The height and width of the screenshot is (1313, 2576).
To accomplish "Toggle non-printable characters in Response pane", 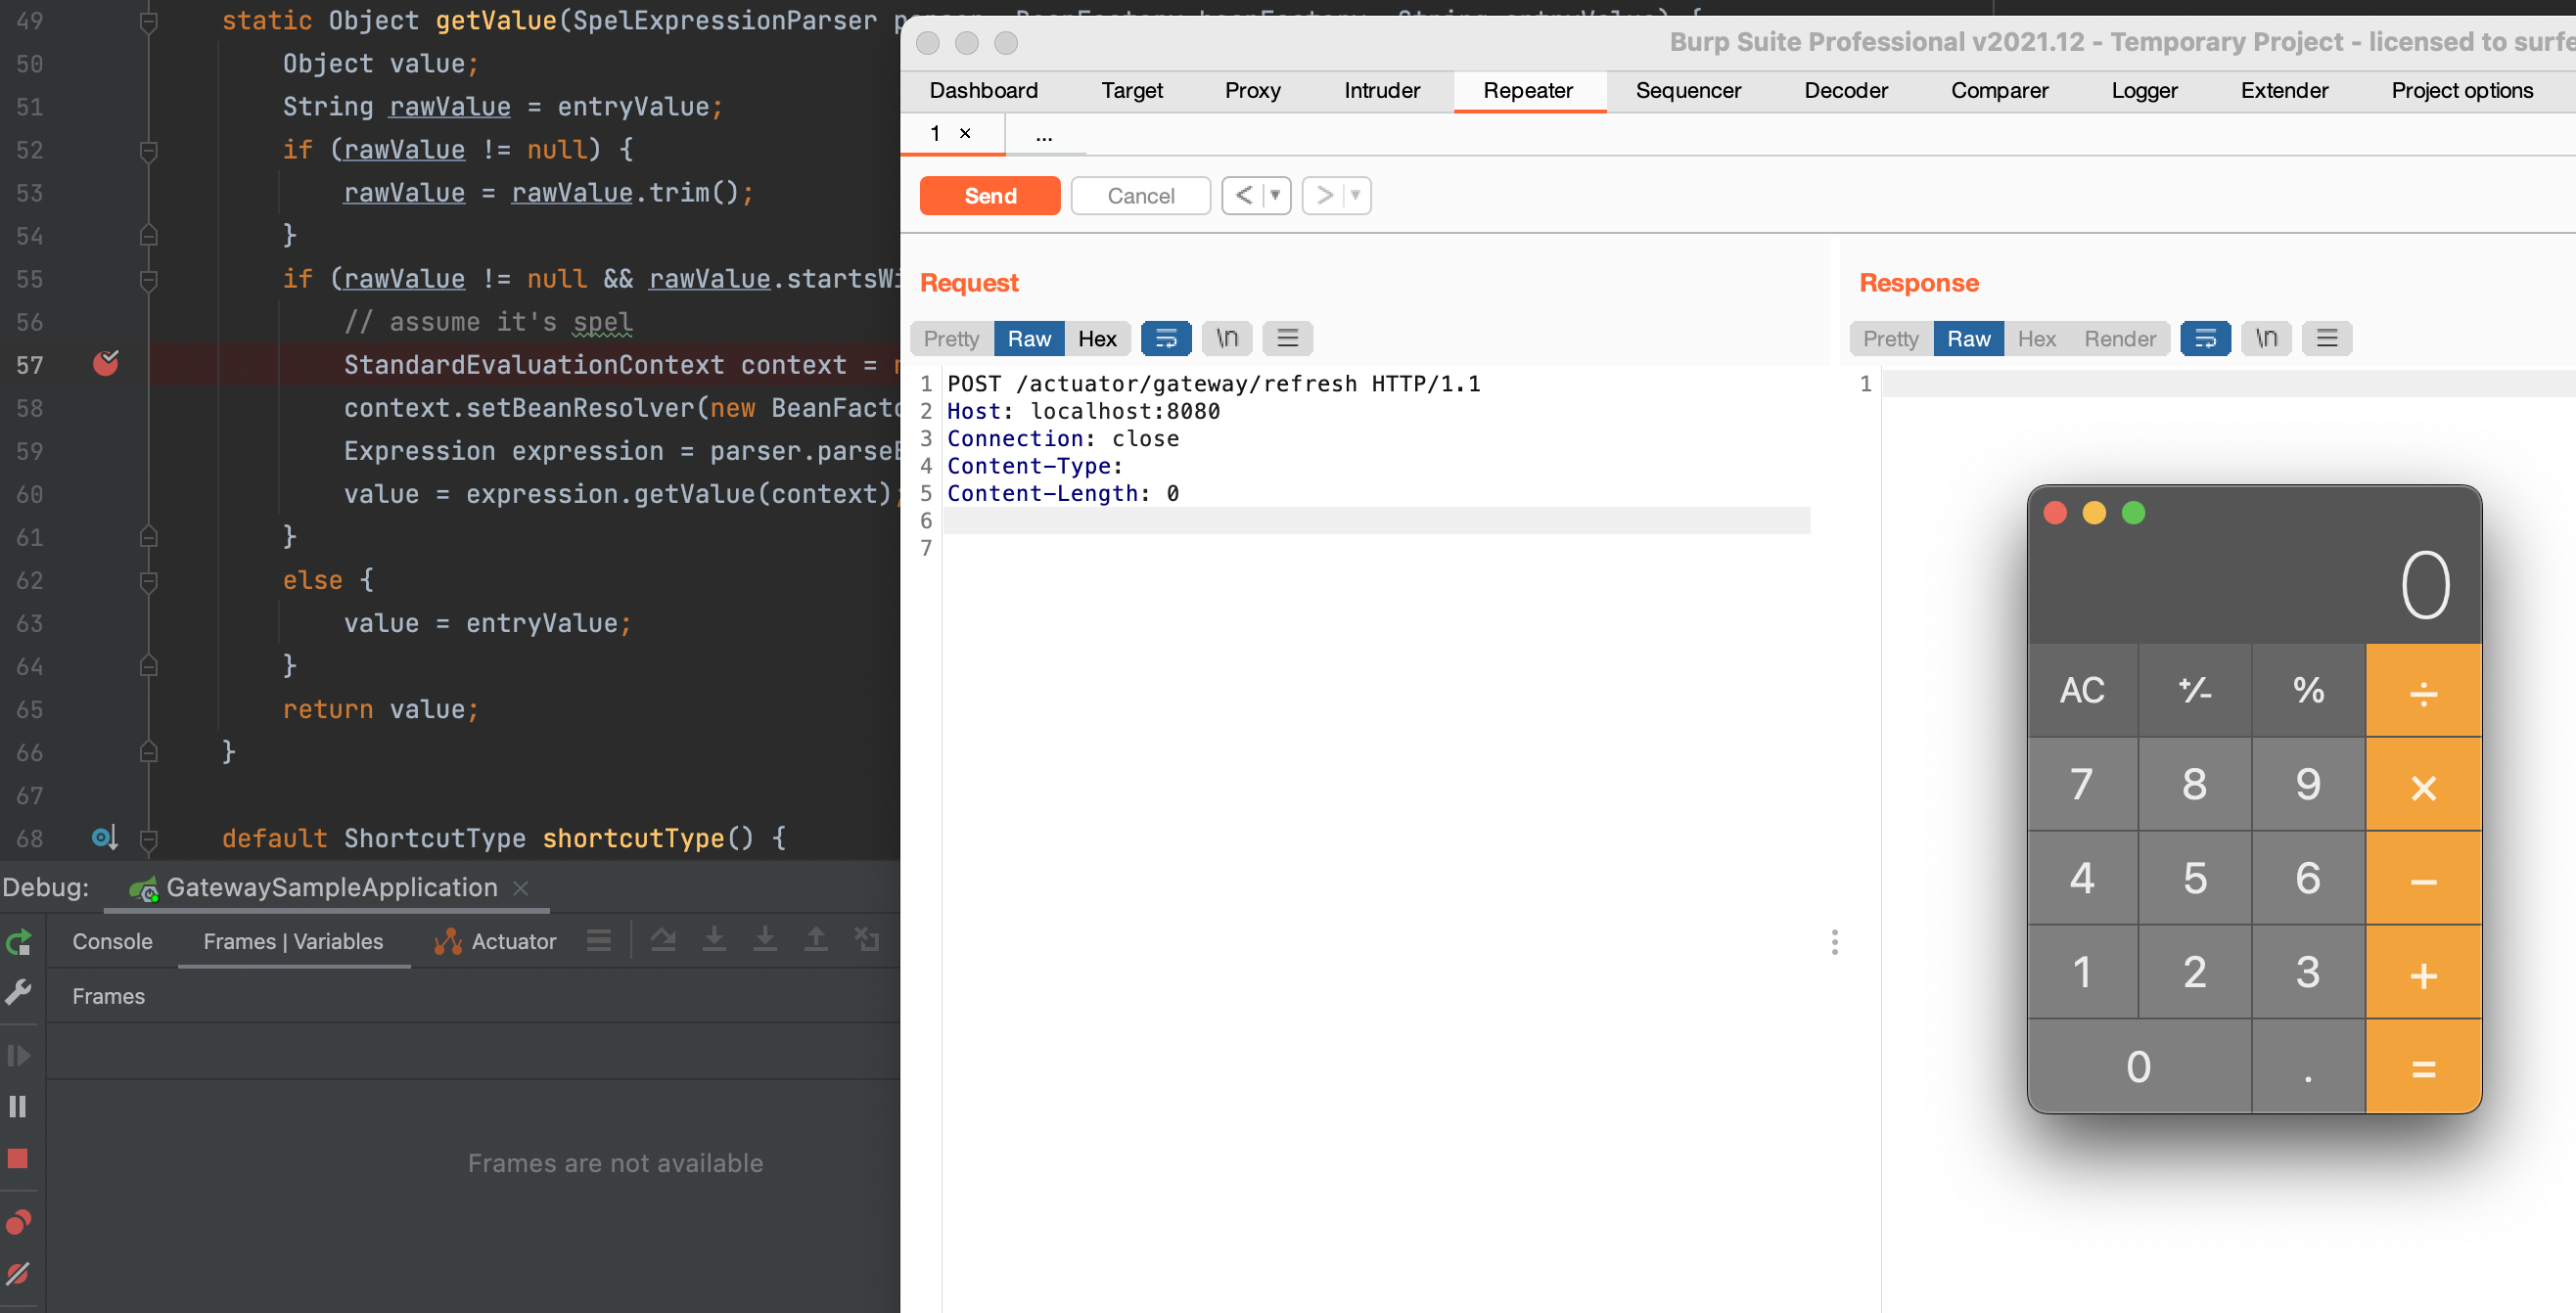I will (x=2267, y=338).
